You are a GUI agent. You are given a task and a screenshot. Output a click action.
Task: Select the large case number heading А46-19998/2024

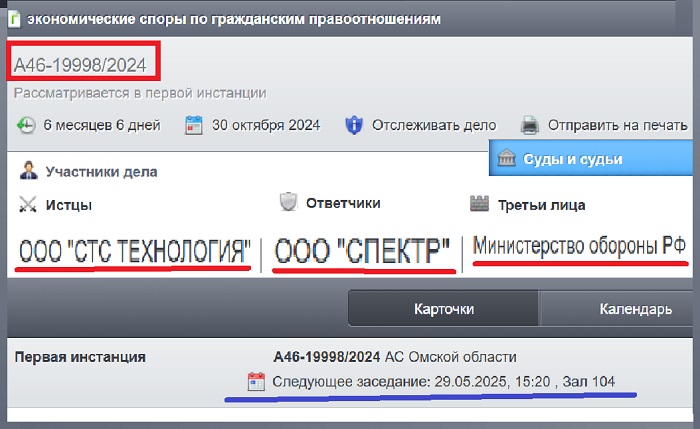[80, 65]
